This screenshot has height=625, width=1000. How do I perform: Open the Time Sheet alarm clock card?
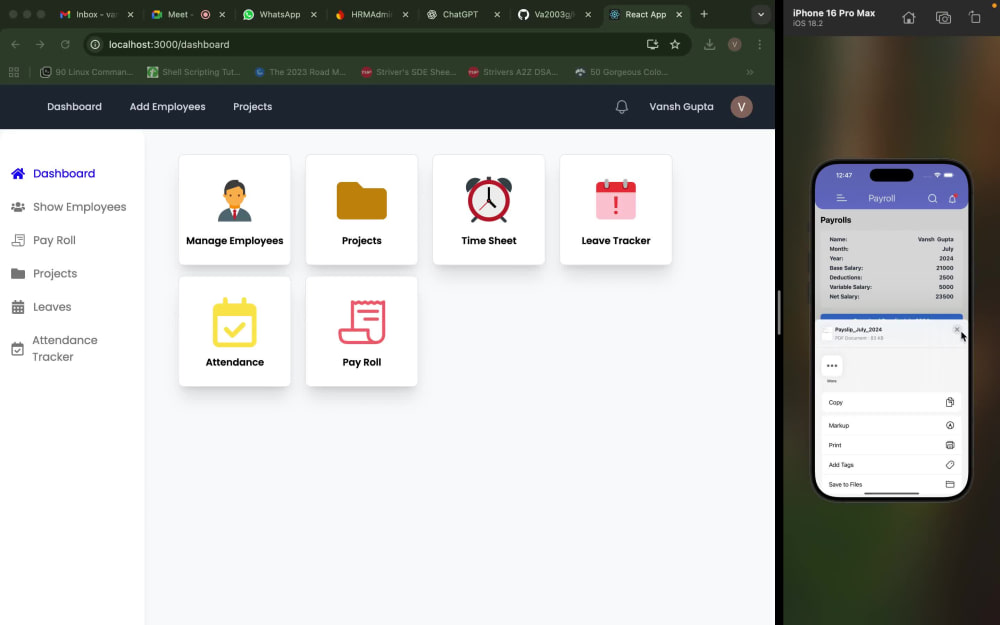489,209
